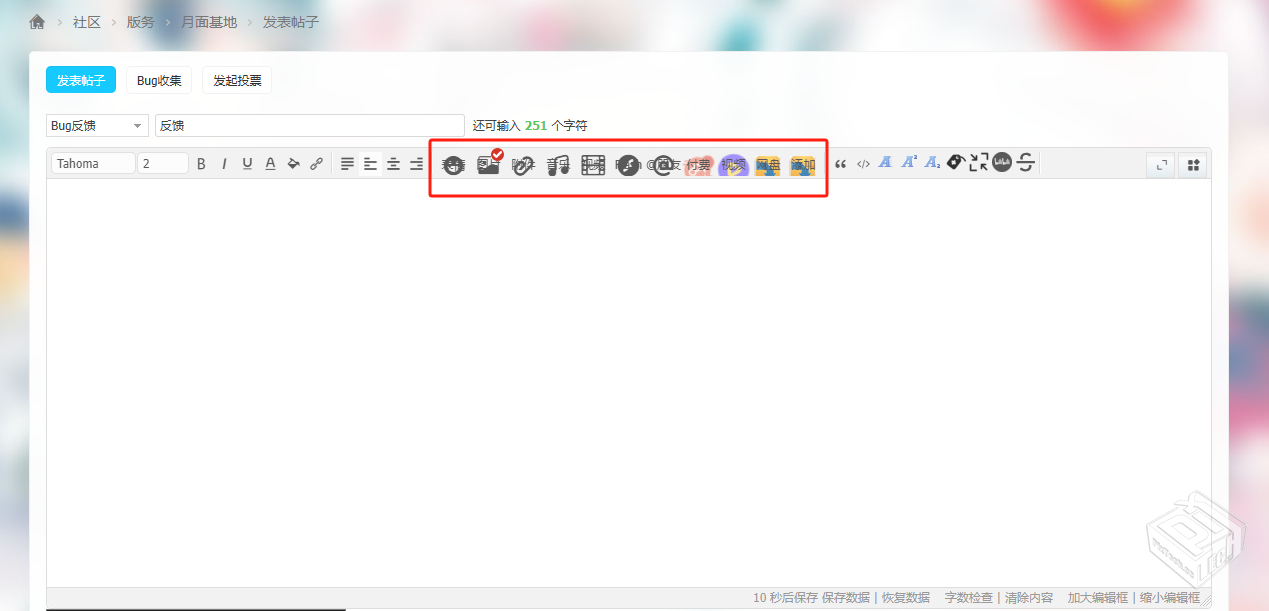
Task: Switch to the Bug收集 tab
Action: click(x=159, y=81)
